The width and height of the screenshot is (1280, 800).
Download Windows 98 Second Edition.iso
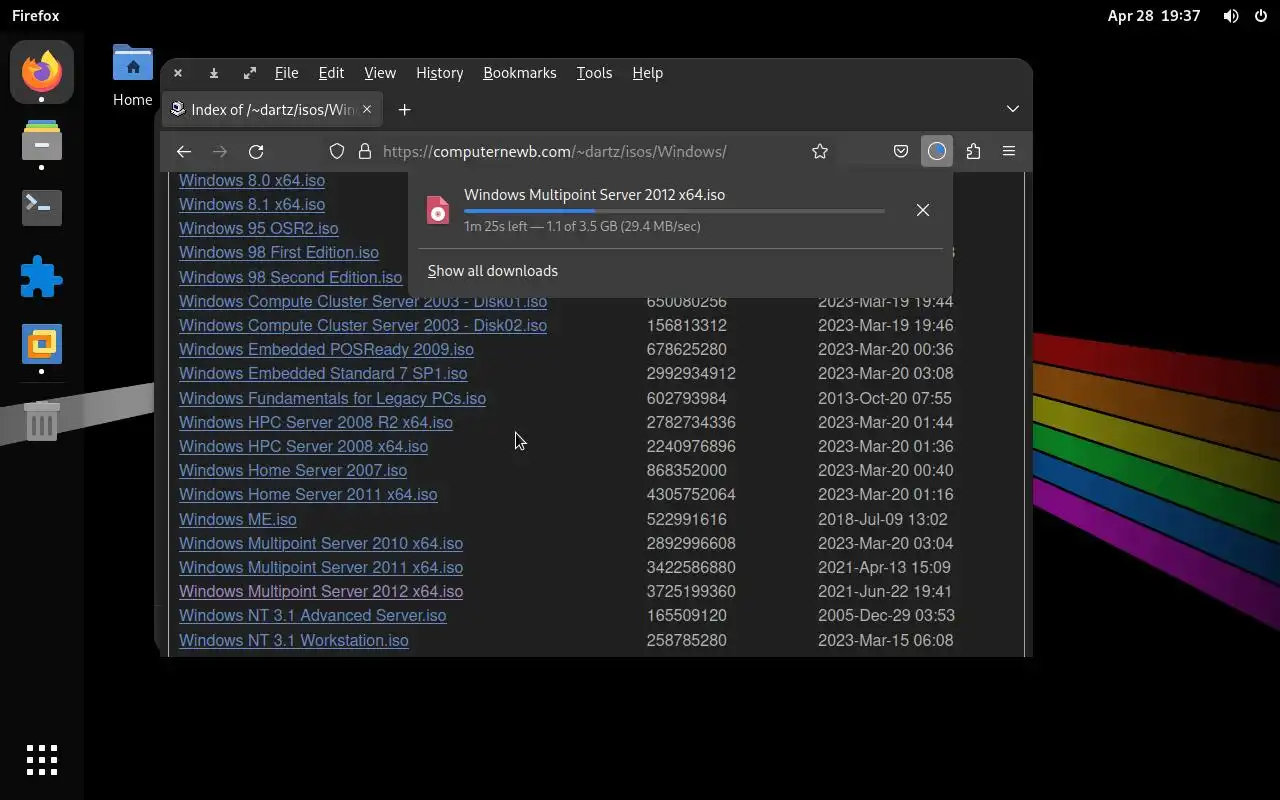click(290, 277)
